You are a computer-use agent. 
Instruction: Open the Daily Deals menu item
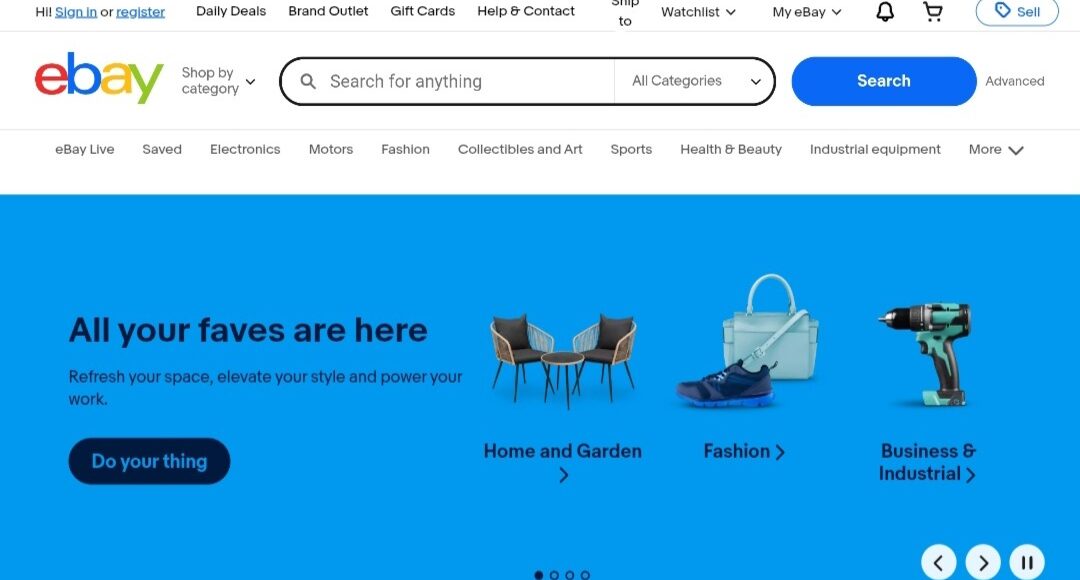click(x=231, y=11)
